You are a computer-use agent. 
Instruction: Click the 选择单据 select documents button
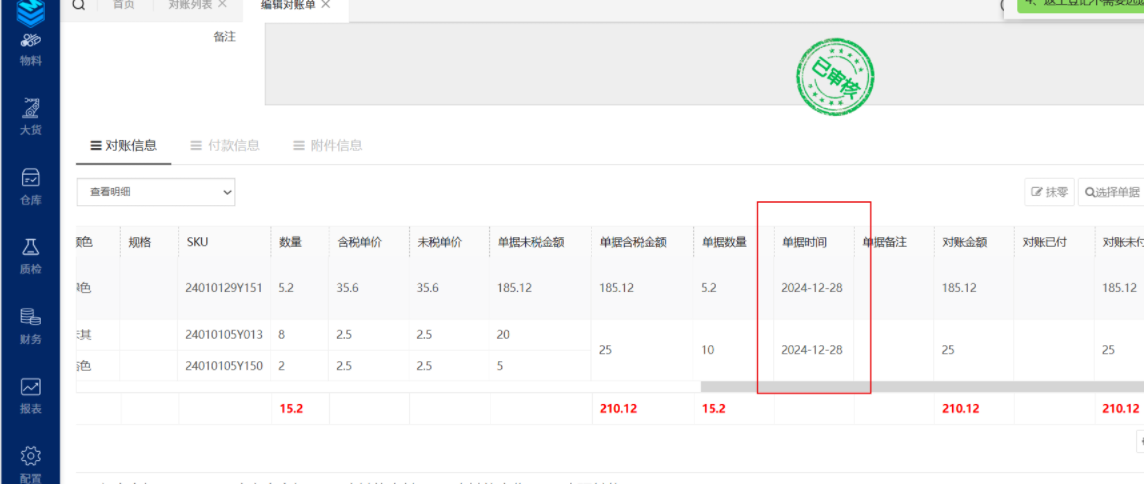coord(1111,192)
